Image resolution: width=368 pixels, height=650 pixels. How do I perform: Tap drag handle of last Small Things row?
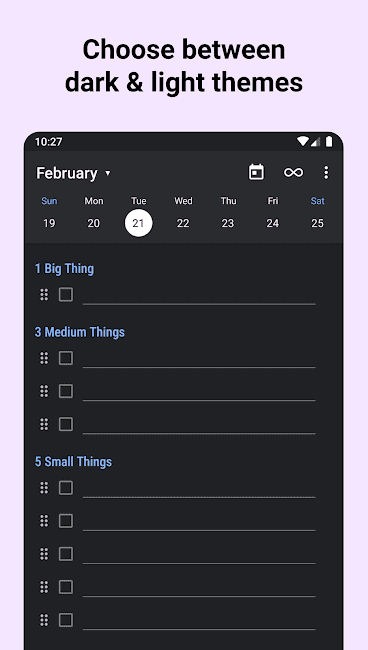click(44, 620)
